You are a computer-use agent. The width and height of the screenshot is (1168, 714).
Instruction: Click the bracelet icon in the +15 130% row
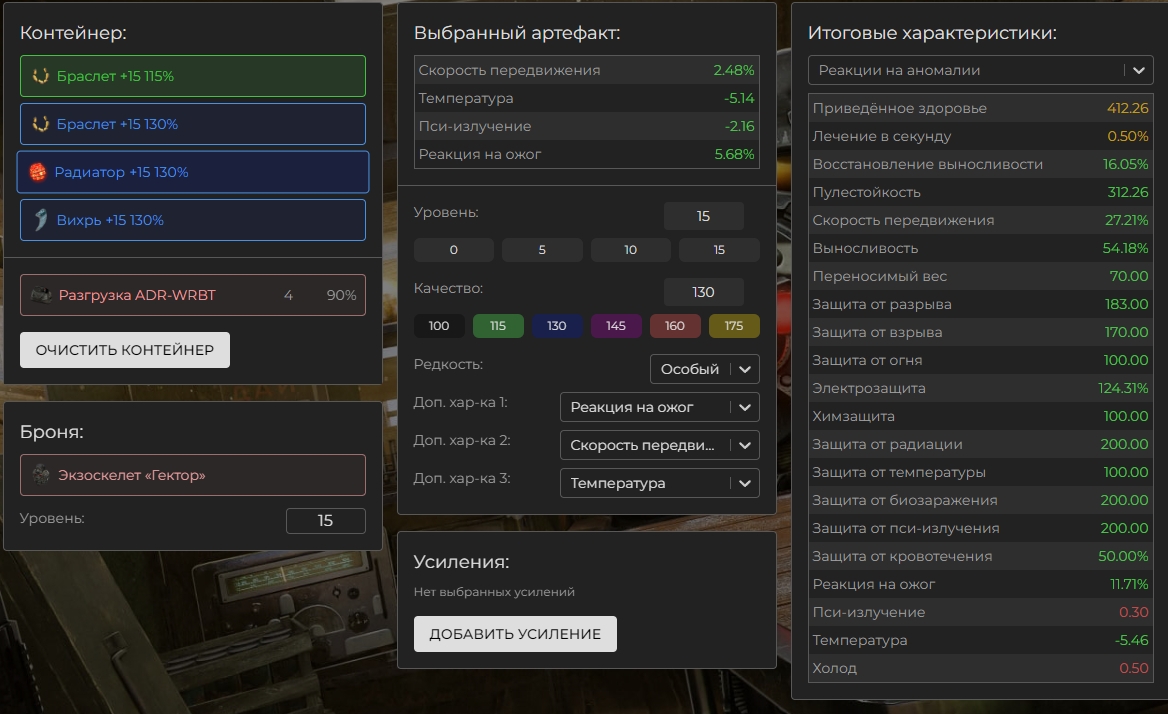click(41, 124)
